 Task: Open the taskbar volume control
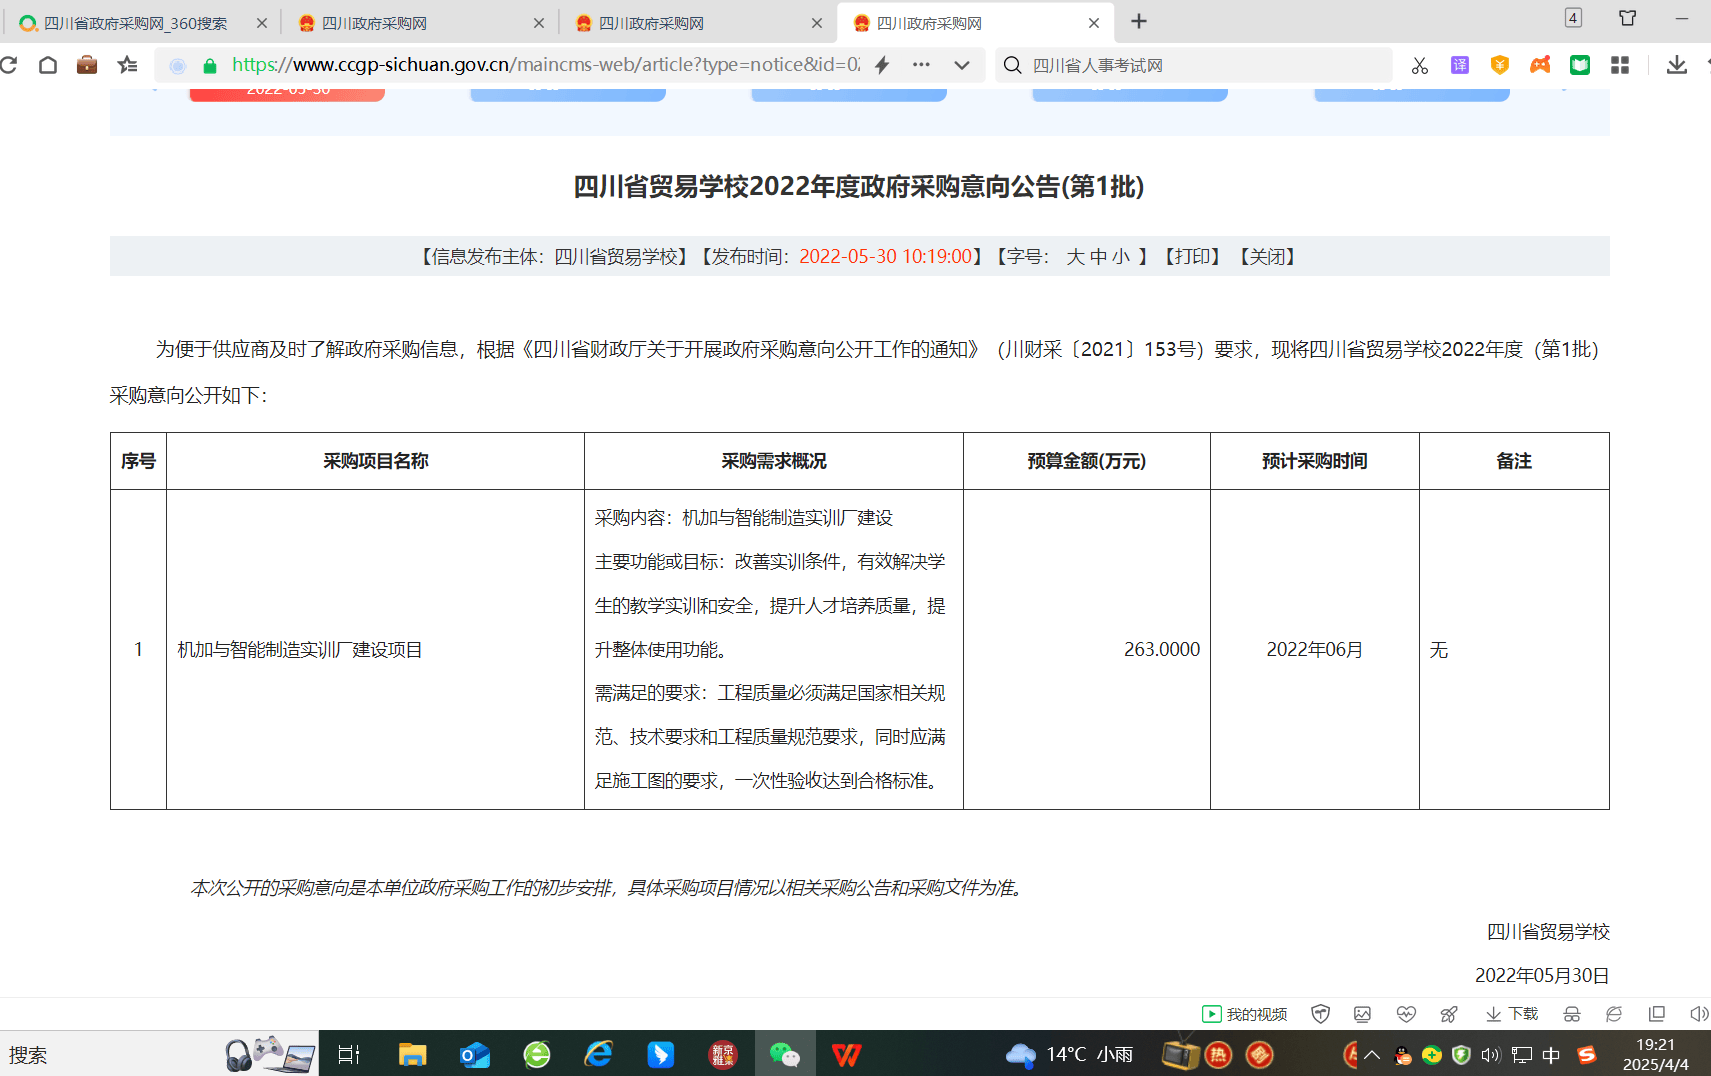click(1491, 1053)
